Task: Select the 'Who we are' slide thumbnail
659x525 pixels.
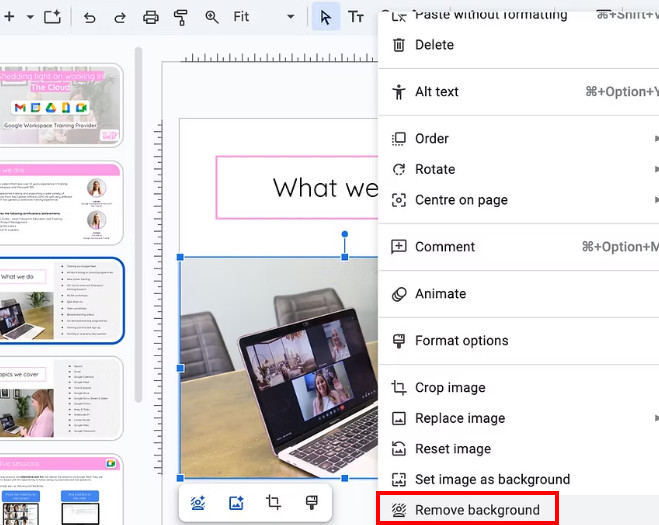Action: 61,203
